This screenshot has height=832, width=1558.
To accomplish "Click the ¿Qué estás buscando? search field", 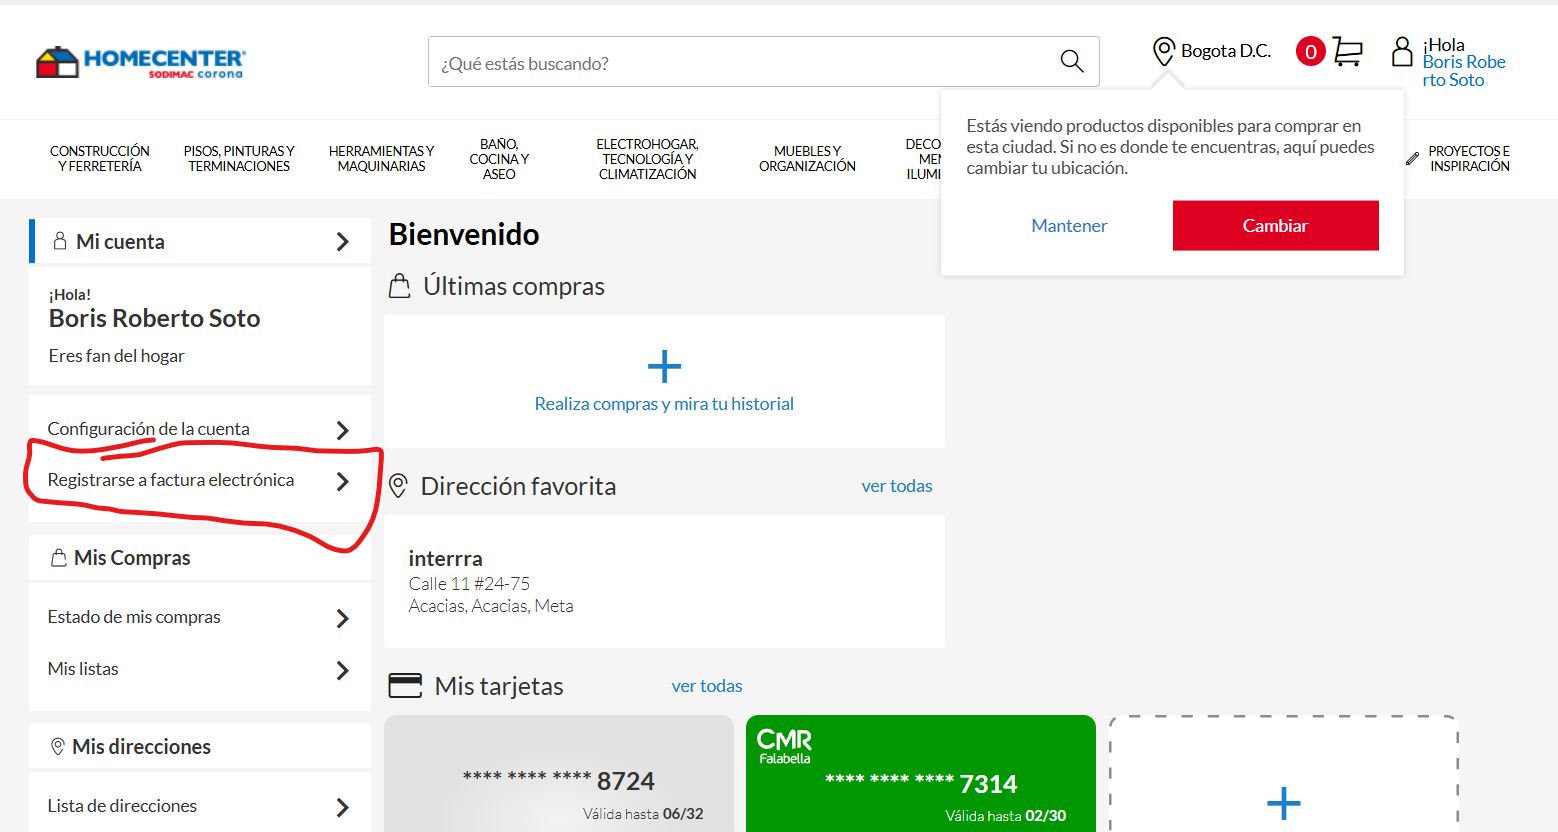I will click(x=740, y=63).
